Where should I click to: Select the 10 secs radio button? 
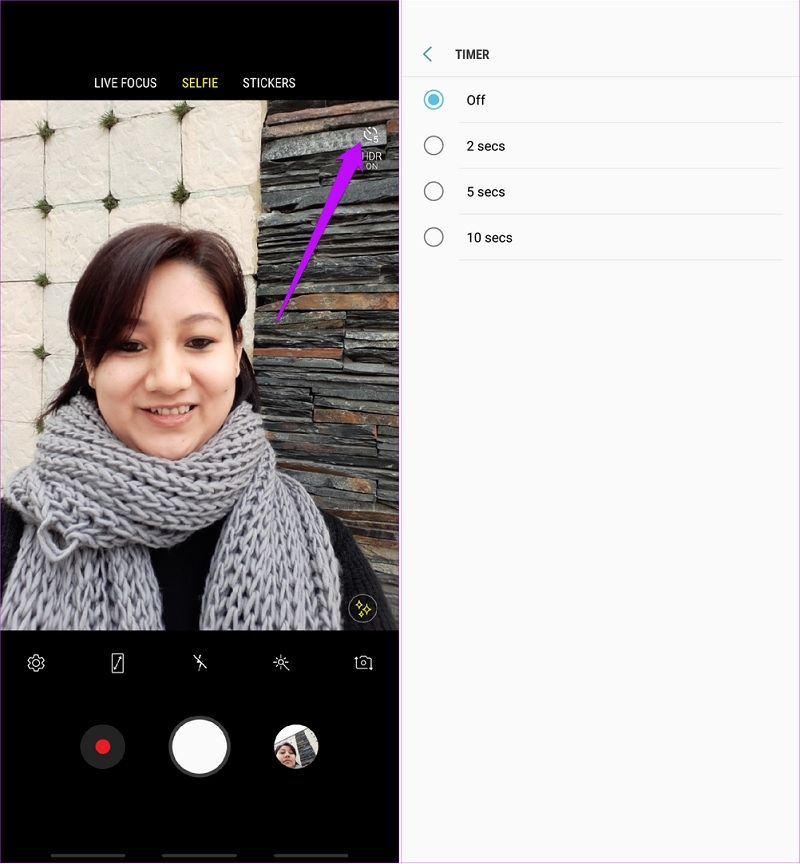pyautogui.click(x=434, y=237)
